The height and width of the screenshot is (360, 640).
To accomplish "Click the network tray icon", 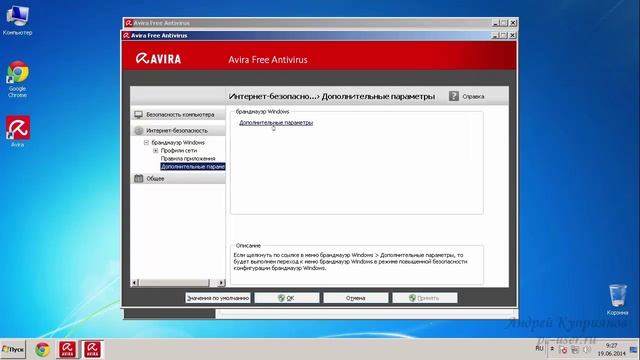I will tap(575, 350).
